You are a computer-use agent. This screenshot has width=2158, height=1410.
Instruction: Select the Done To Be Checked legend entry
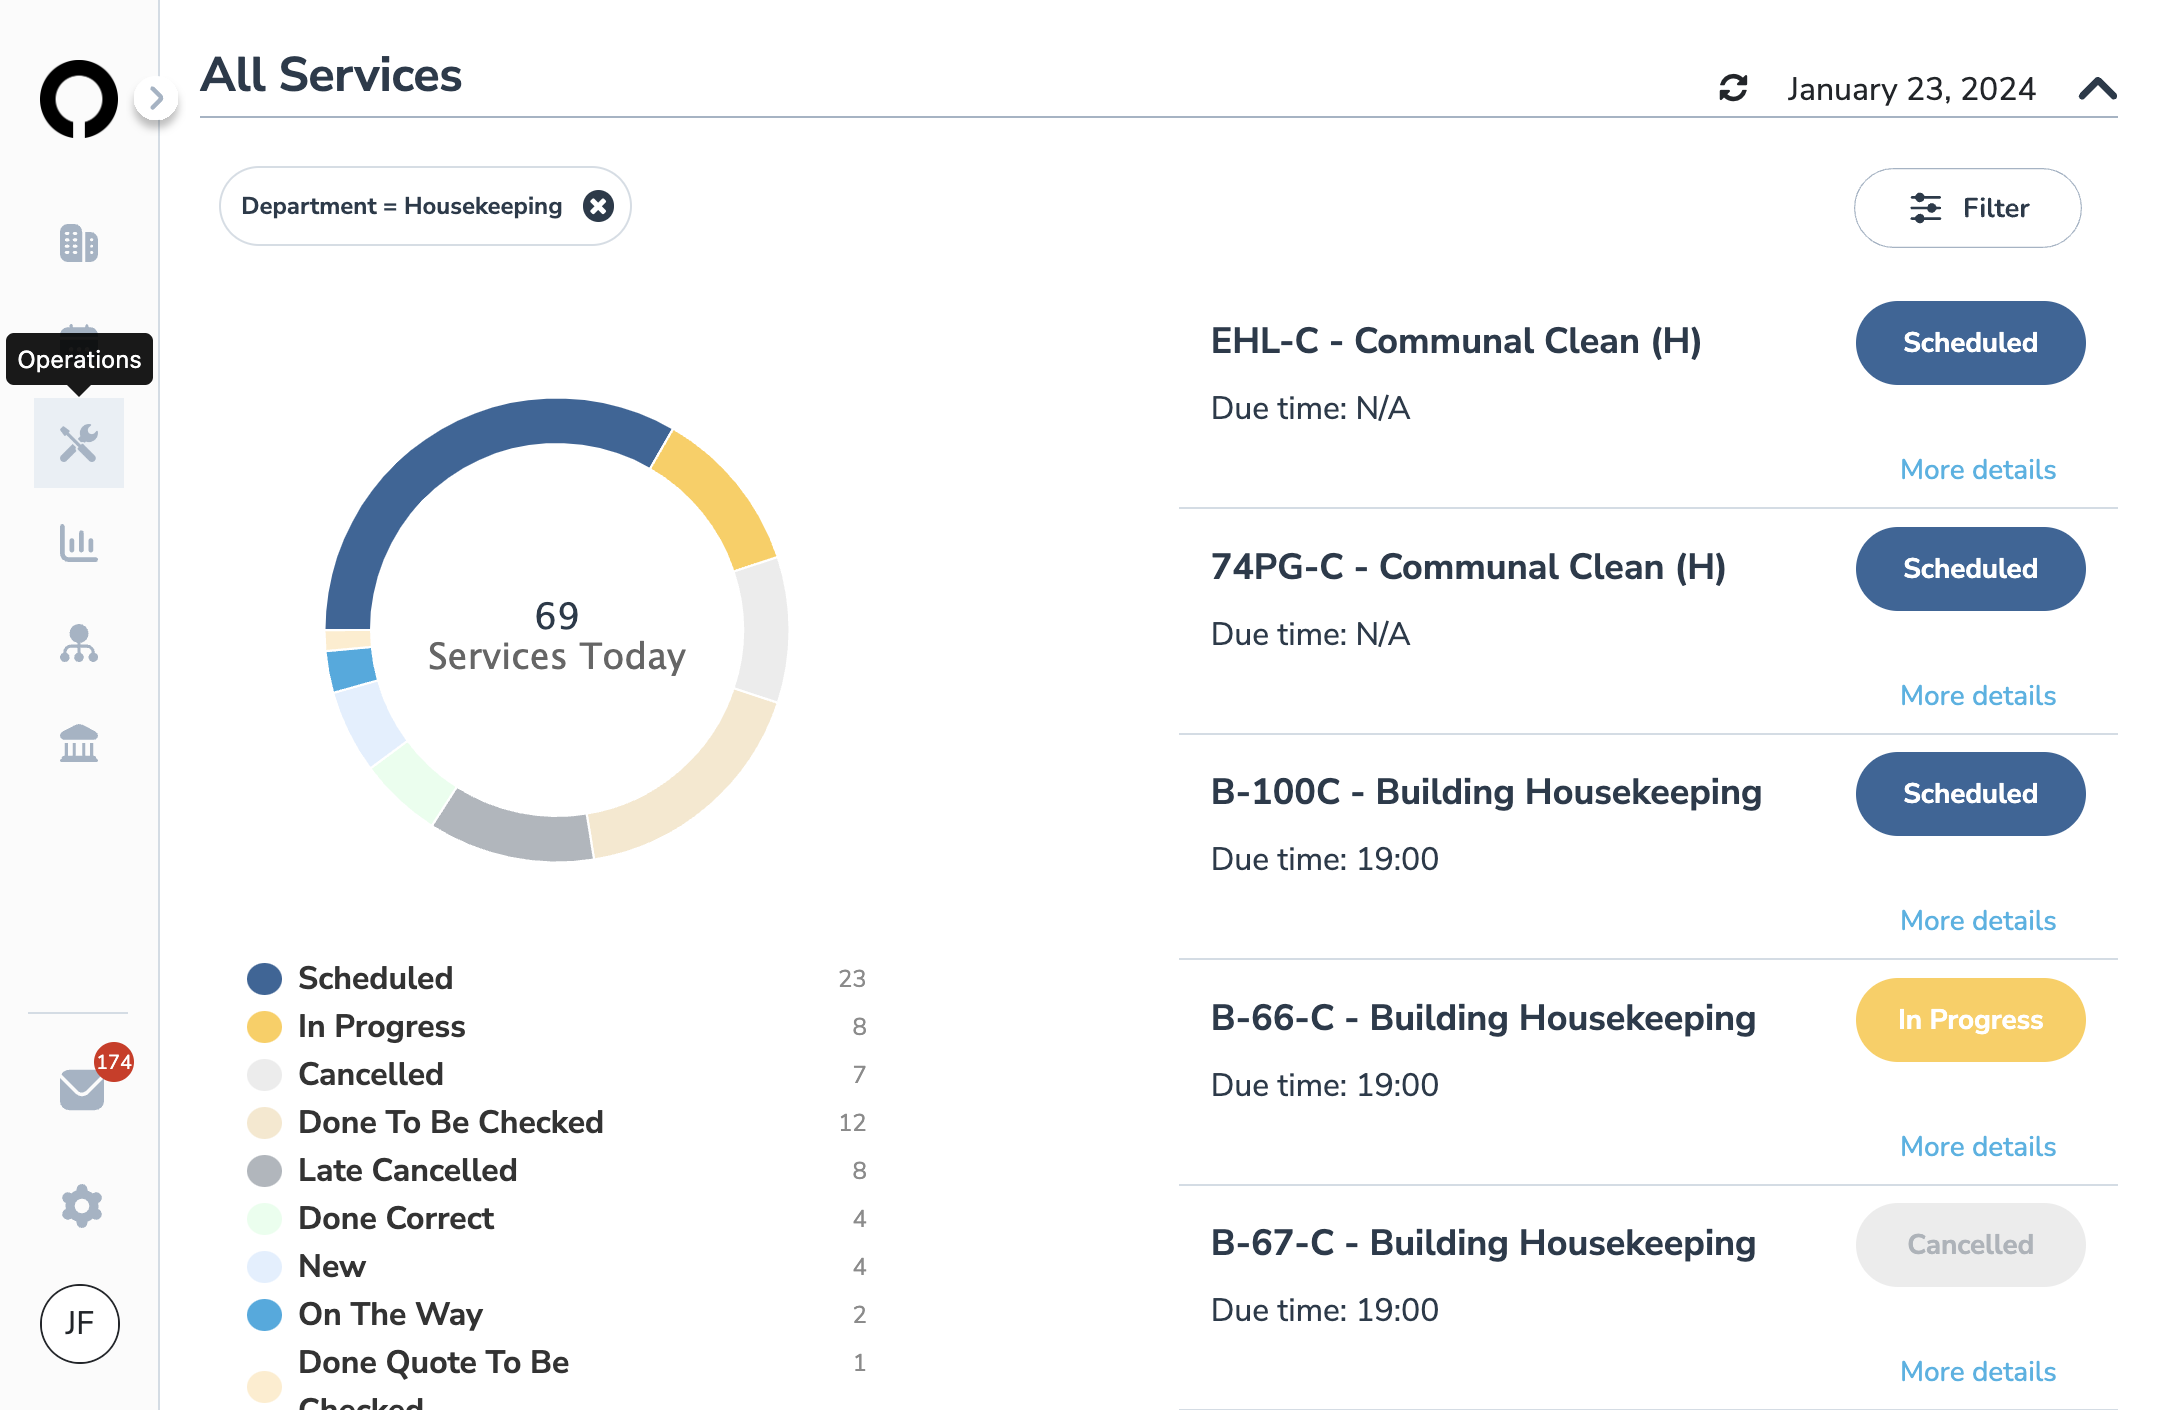(x=556, y=1123)
